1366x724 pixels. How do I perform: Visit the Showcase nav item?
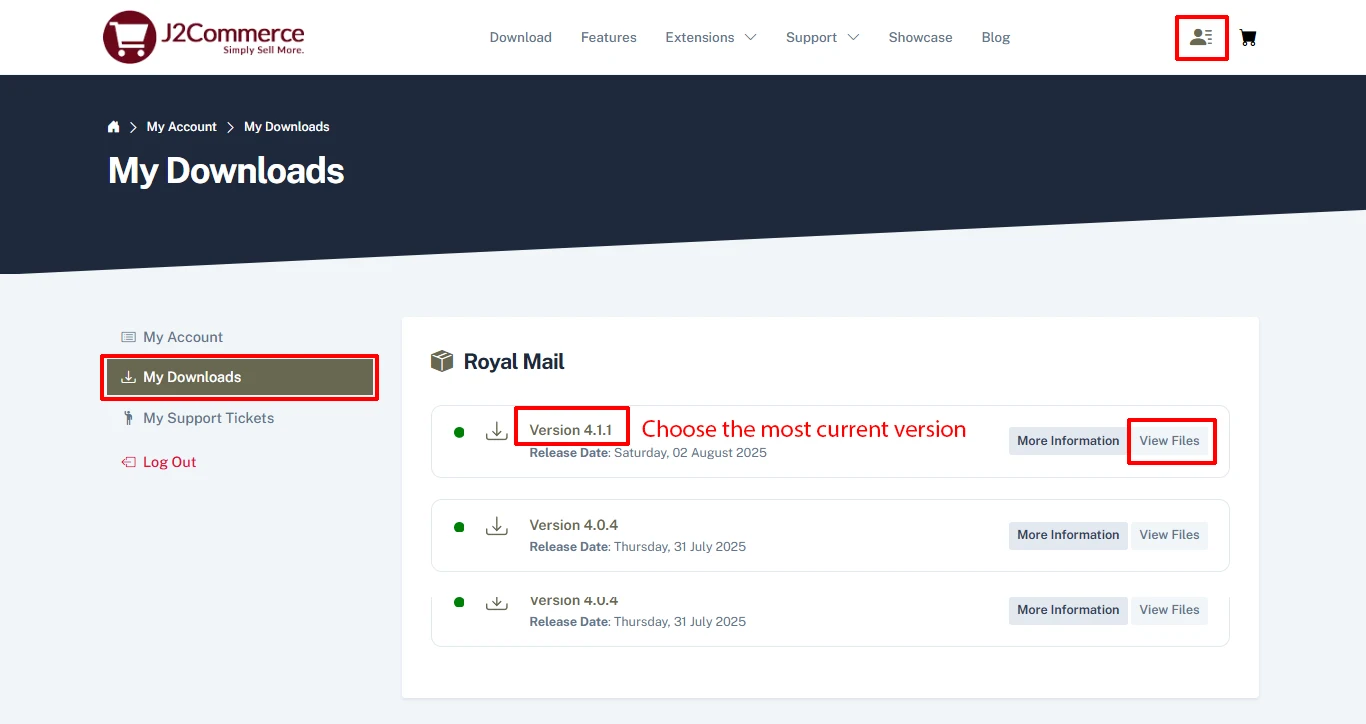(x=921, y=38)
